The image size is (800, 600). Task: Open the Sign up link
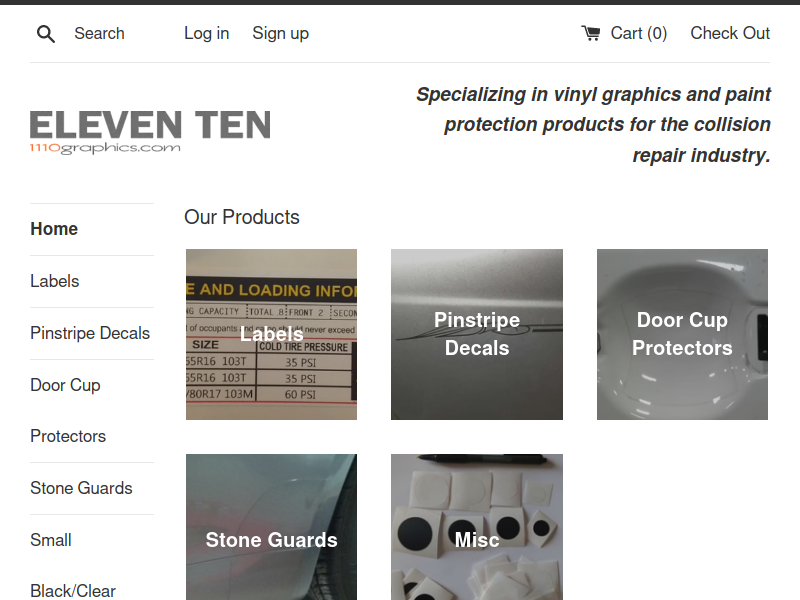click(281, 33)
